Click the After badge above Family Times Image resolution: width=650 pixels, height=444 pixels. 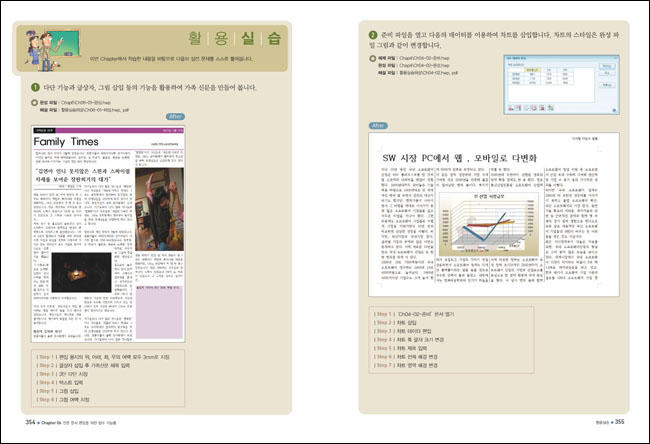(x=175, y=116)
